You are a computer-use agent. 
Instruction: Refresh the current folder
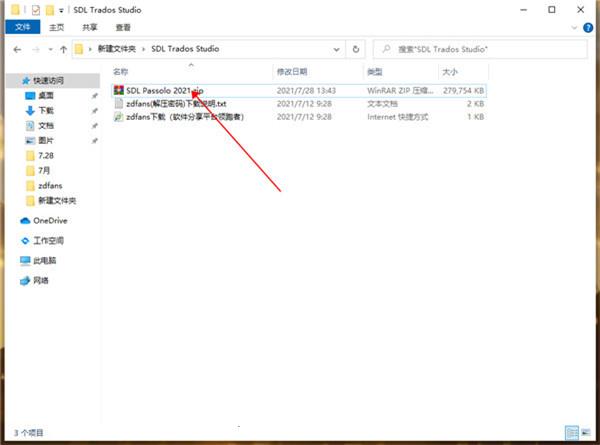click(356, 49)
